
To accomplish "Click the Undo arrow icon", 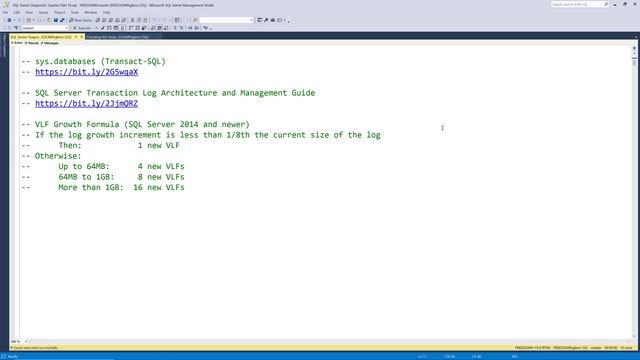I will click(x=154, y=20).
